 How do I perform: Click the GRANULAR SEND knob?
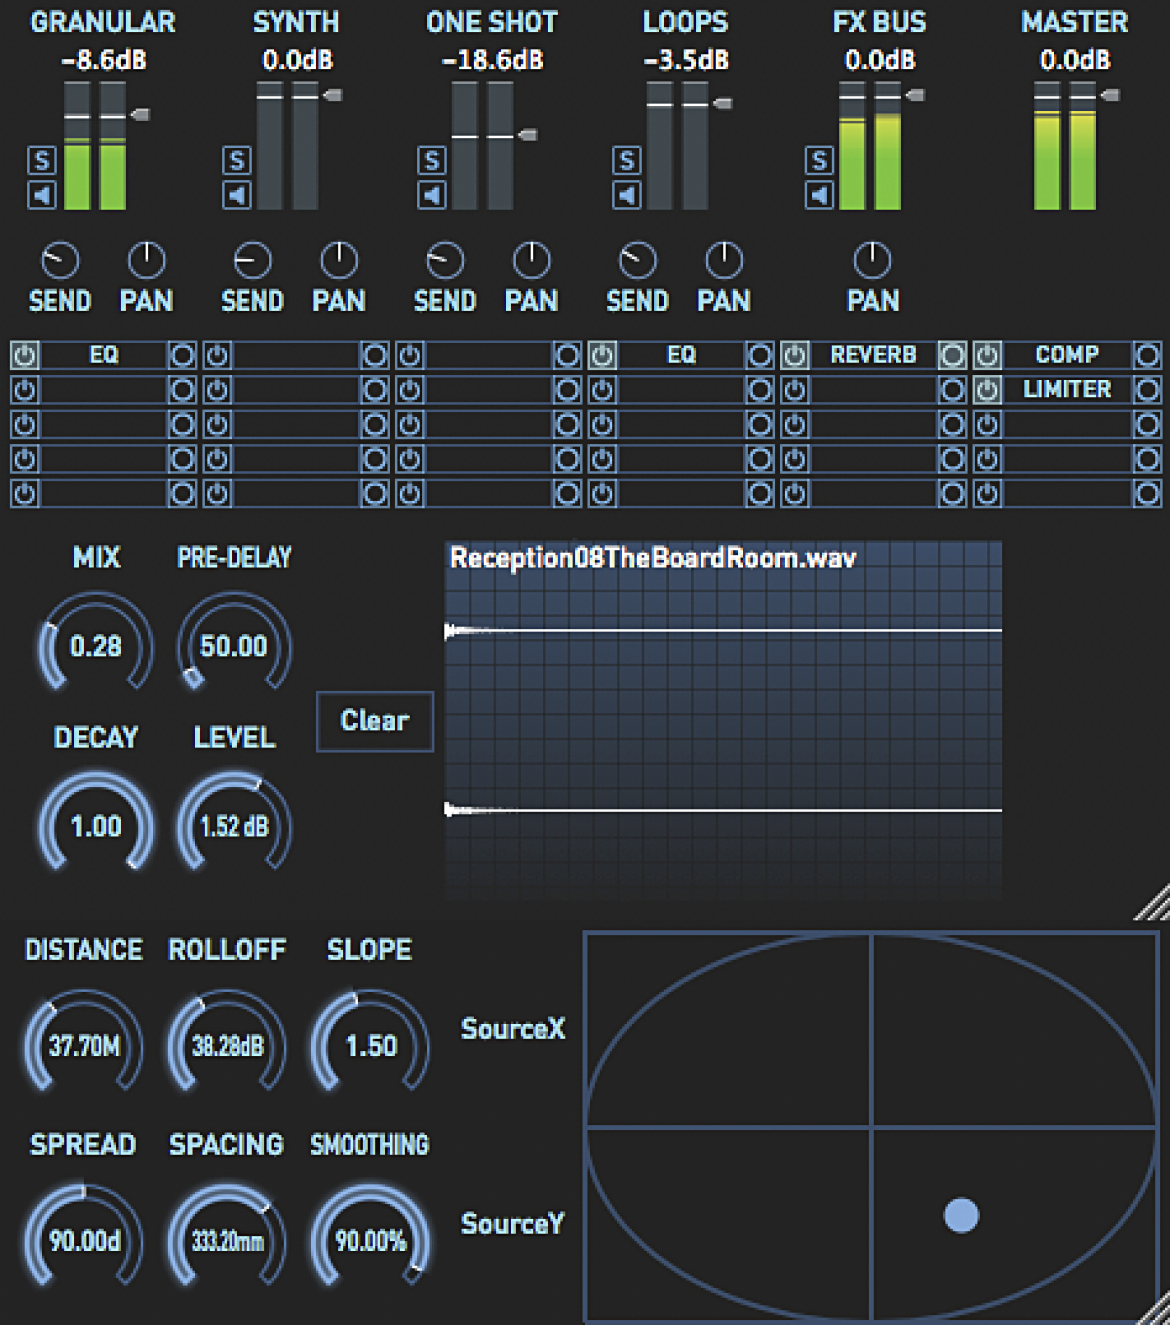[x=59, y=261]
